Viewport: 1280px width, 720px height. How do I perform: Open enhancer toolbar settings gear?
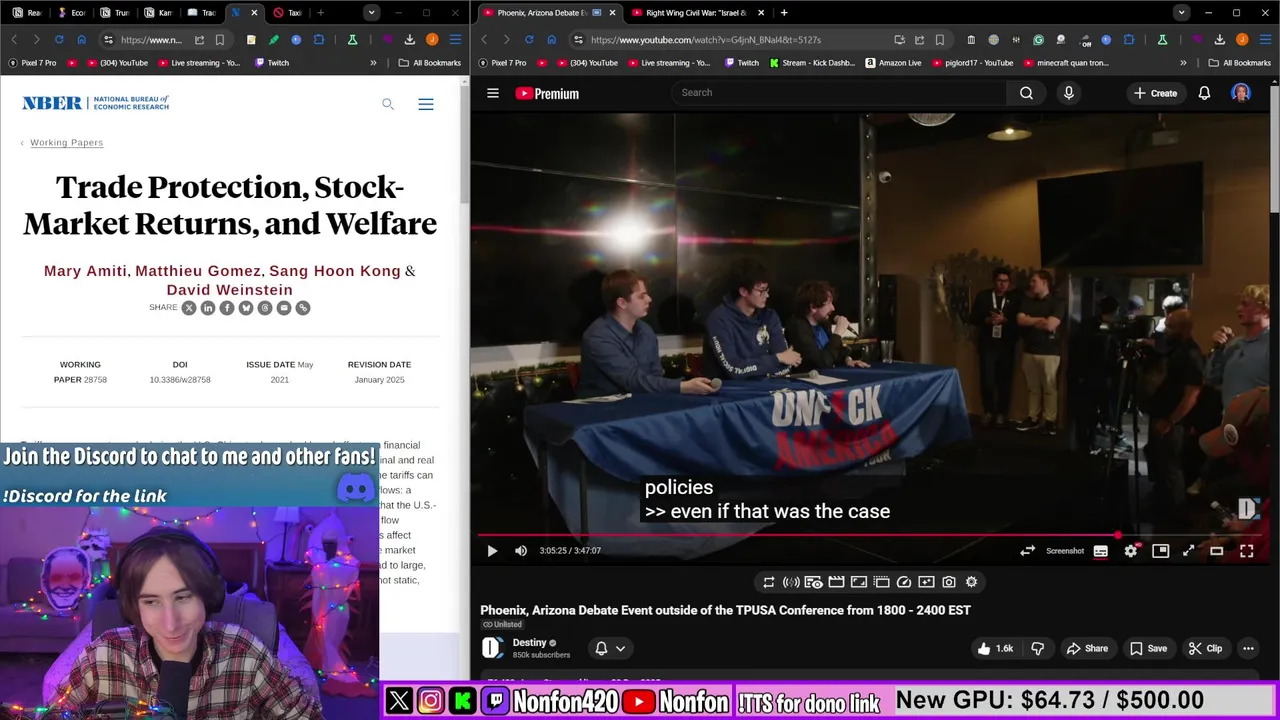971,582
